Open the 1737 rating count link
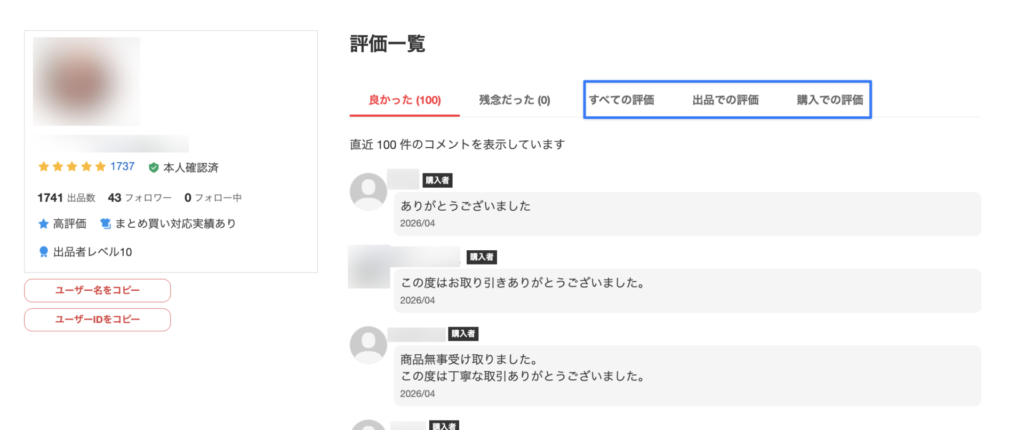Image resolution: width=1024 pixels, height=430 pixels. [122, 167]
